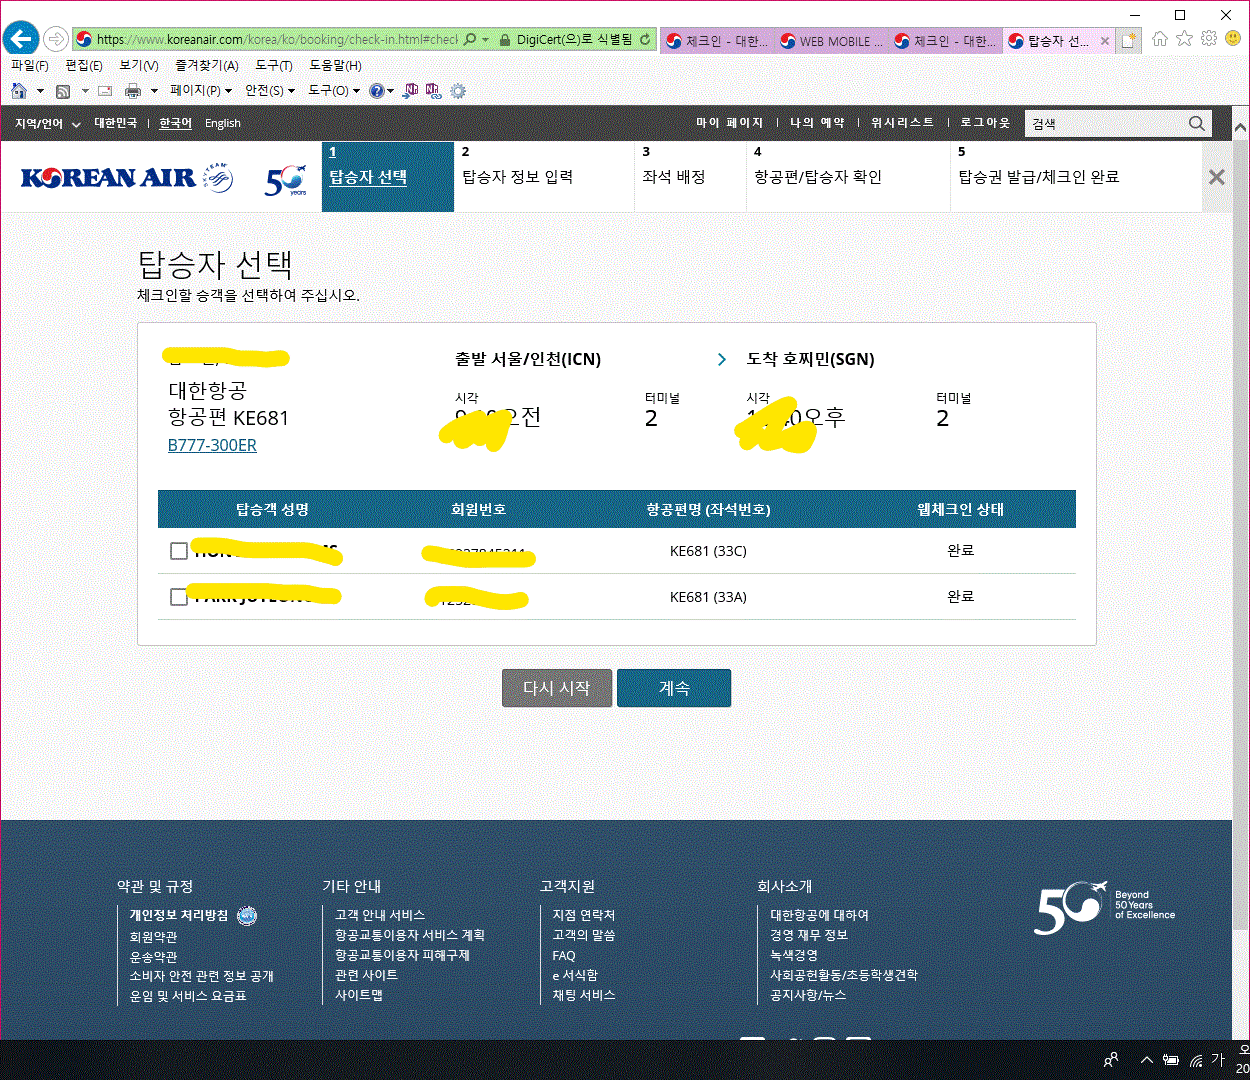Go back with the browser back arrow
This screenshot has height=1080, width=1250.
(21, 39)
